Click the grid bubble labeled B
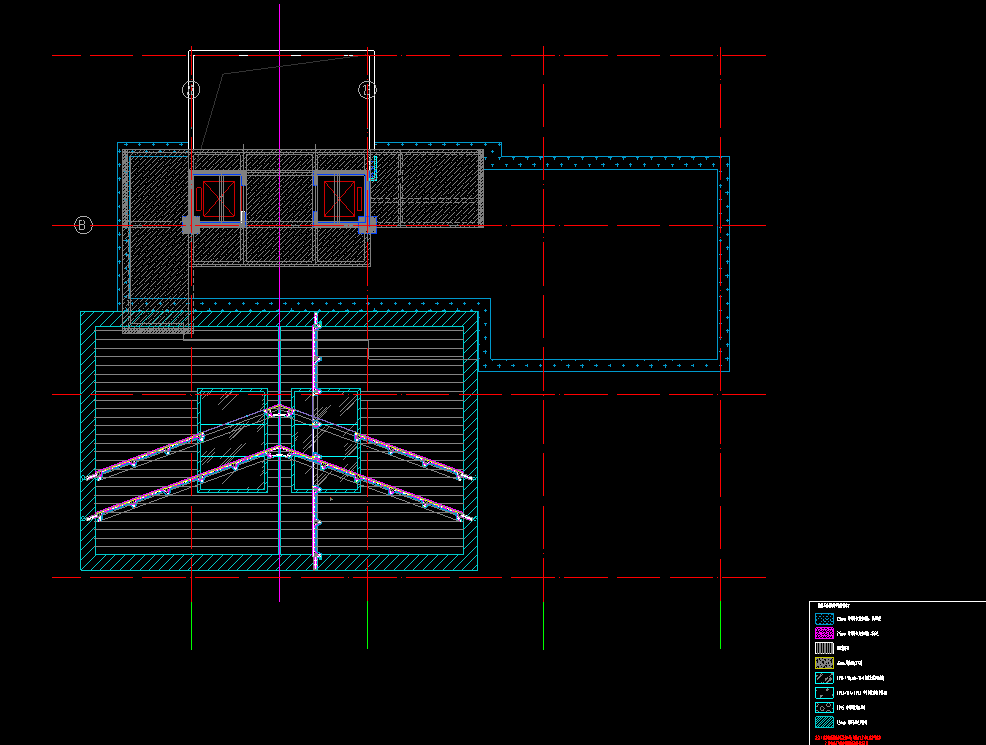Screen dimensions: 986x745 83,225
